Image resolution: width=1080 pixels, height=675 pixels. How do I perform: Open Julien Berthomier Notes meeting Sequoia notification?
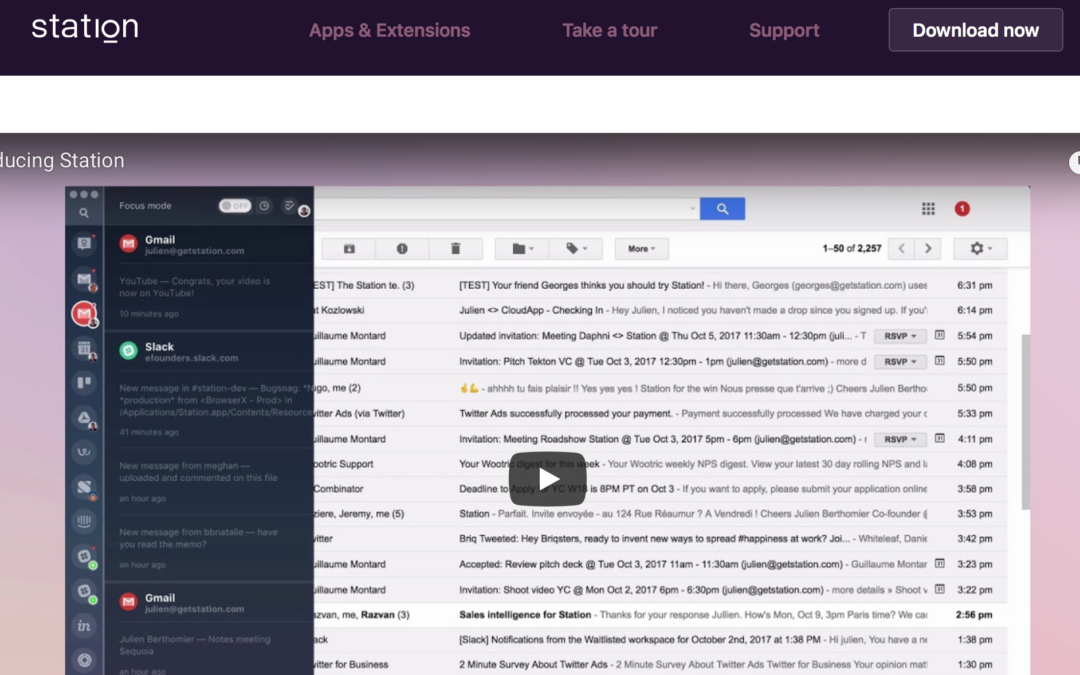209,651
